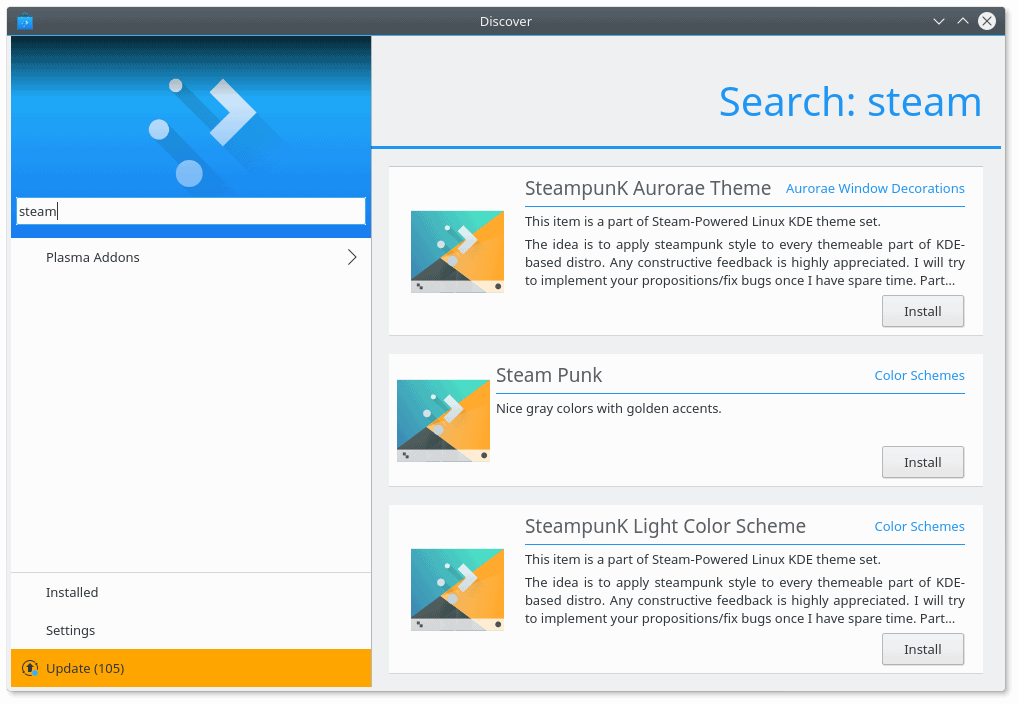Open Update (105) in the sidebar

pyautogui.click(x=191, y=668)
